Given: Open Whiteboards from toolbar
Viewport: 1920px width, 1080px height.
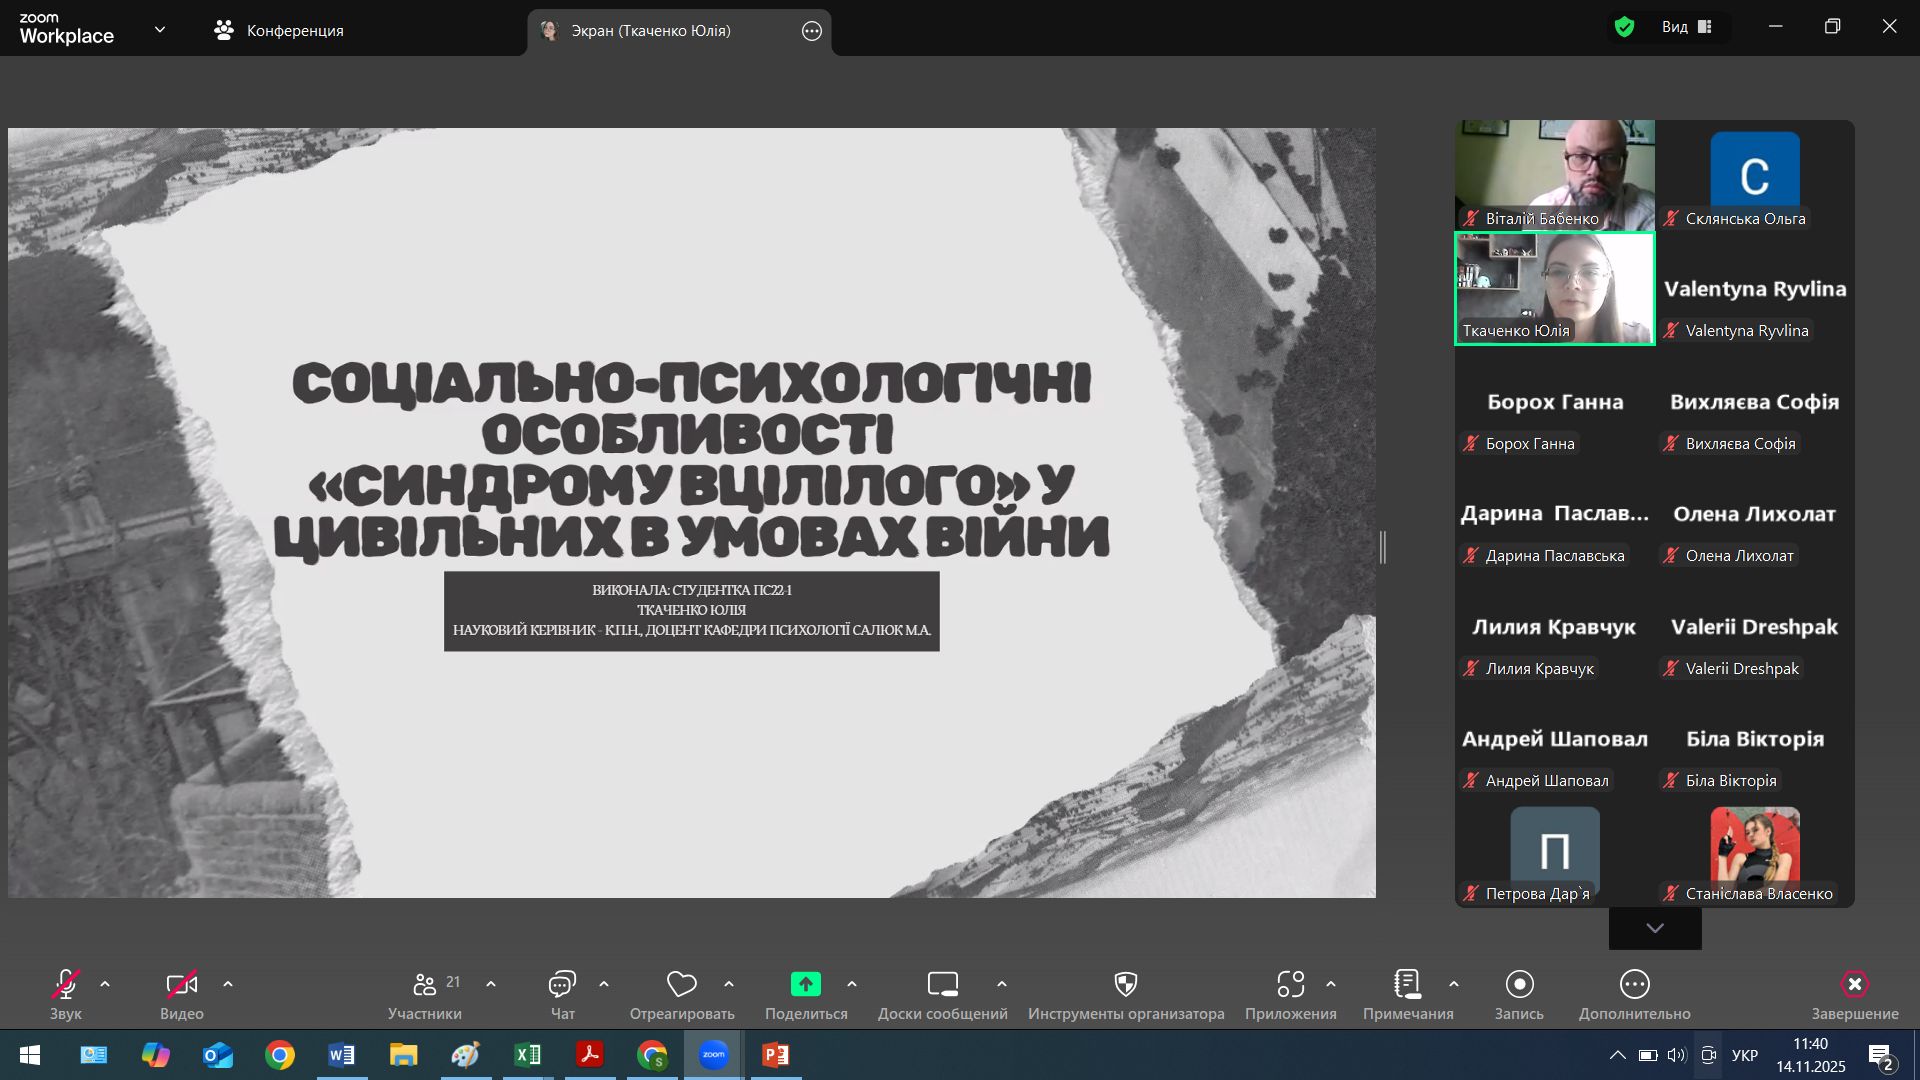Looking at the screenshot, I should tap(942, 985).
